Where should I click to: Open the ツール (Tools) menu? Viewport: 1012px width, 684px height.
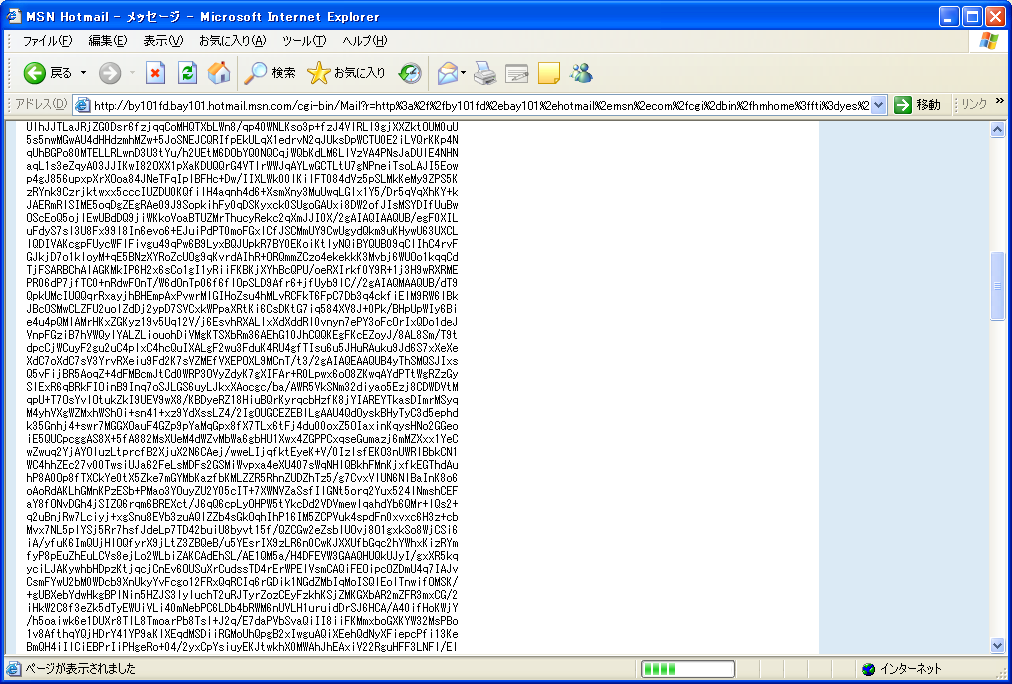click(x=304, y=41)
